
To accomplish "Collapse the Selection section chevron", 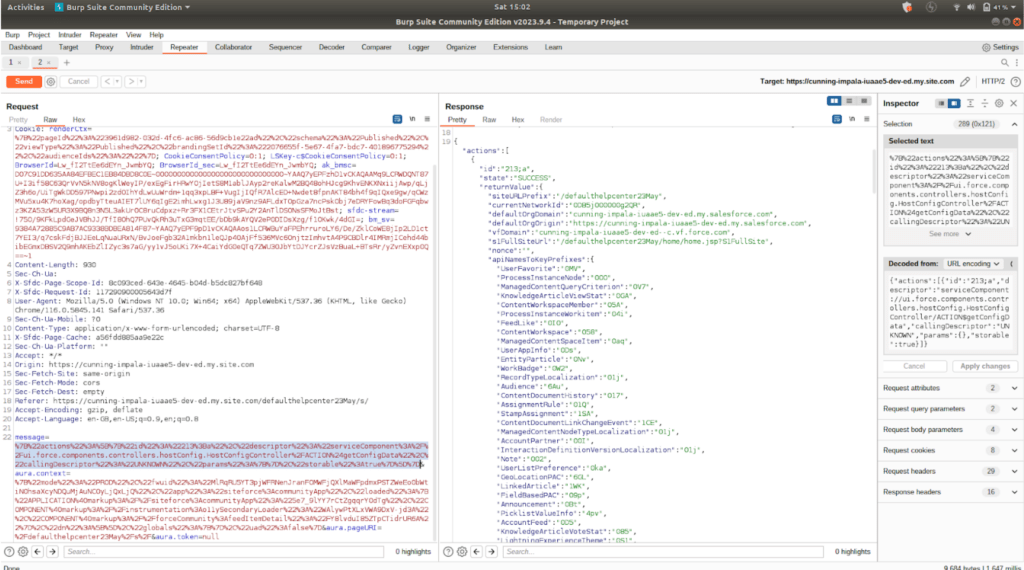I will 1014,124.
